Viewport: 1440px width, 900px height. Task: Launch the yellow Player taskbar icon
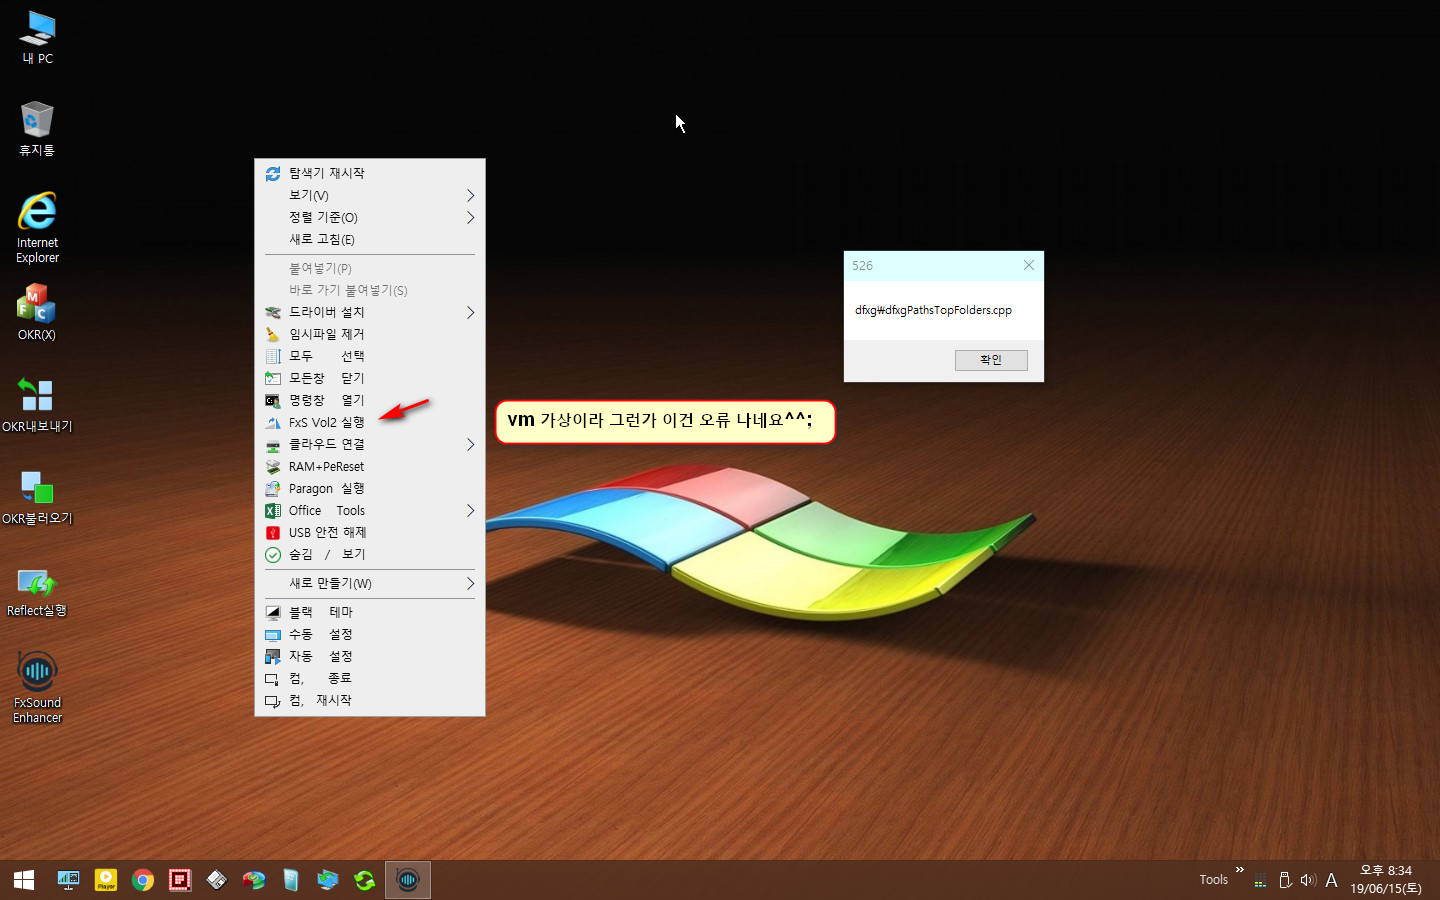[x=106, y=880]
